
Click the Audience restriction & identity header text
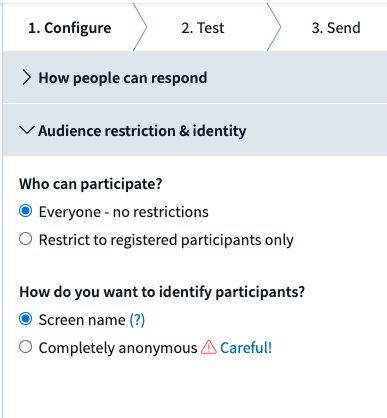coord(142,131)
